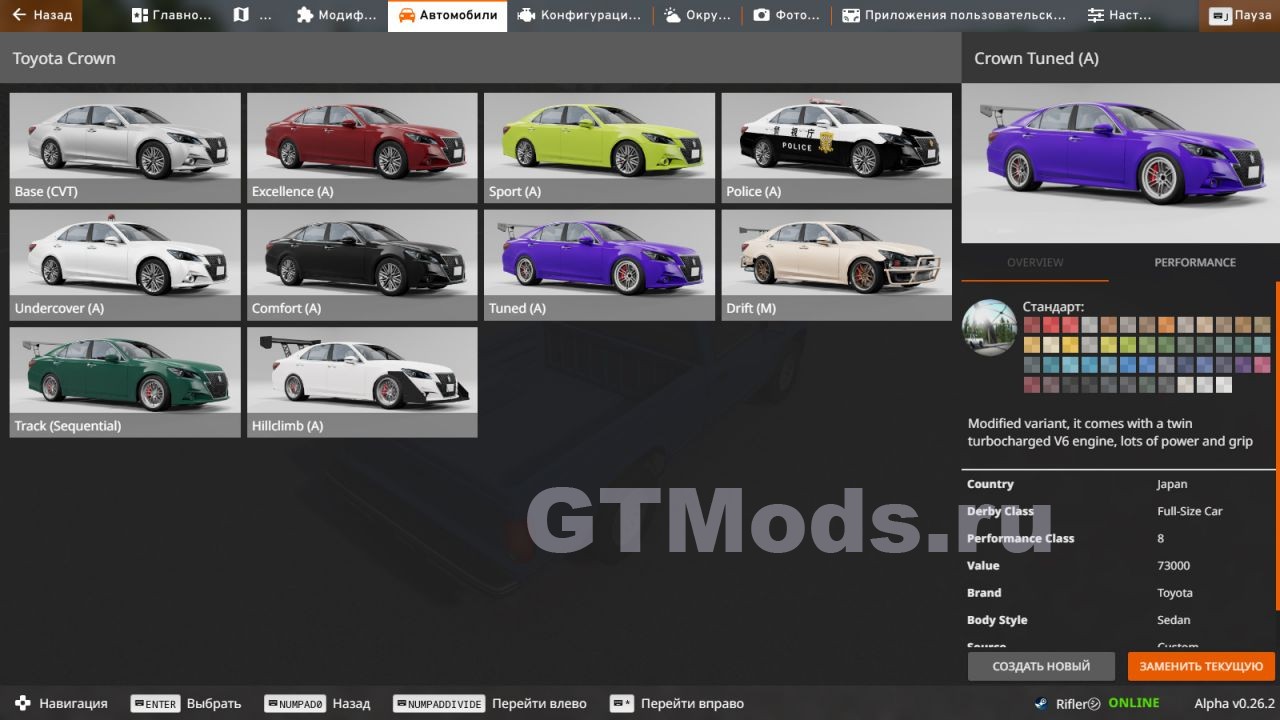The width and height of the screenshot is (1280, 720).
Task: Click the Toyota Crown heading
Action: pos(64,58)
